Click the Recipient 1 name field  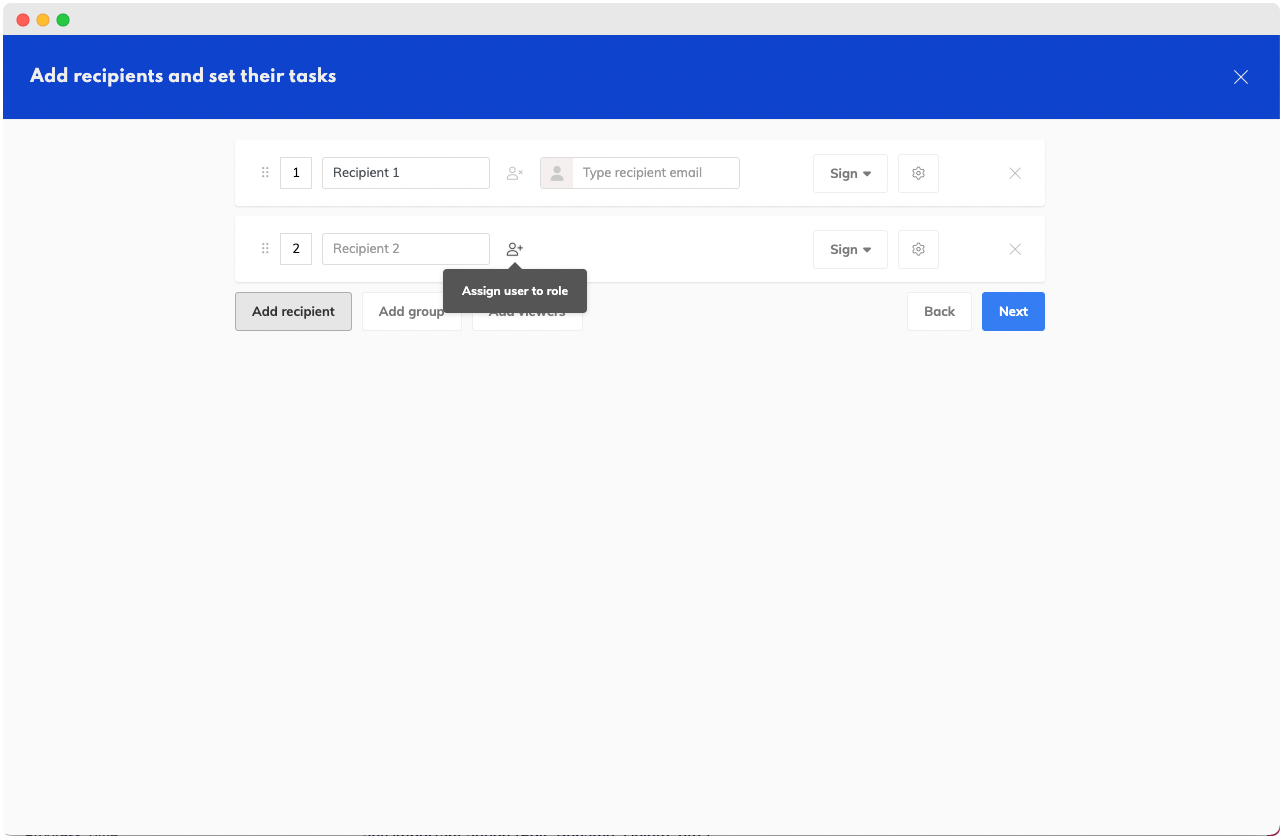[x=405, y=173]
